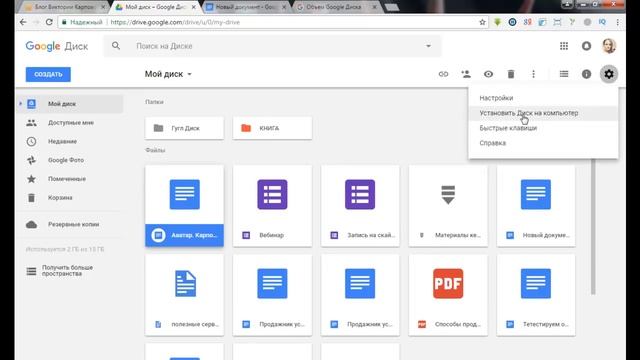Click the settings gear icon
640x360 pixels.
[x=609, y=74]
